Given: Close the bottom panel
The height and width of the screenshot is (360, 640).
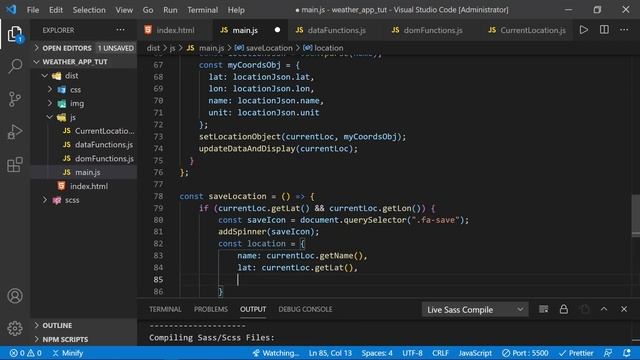Looking at the screenshot, I should [624, 309].
